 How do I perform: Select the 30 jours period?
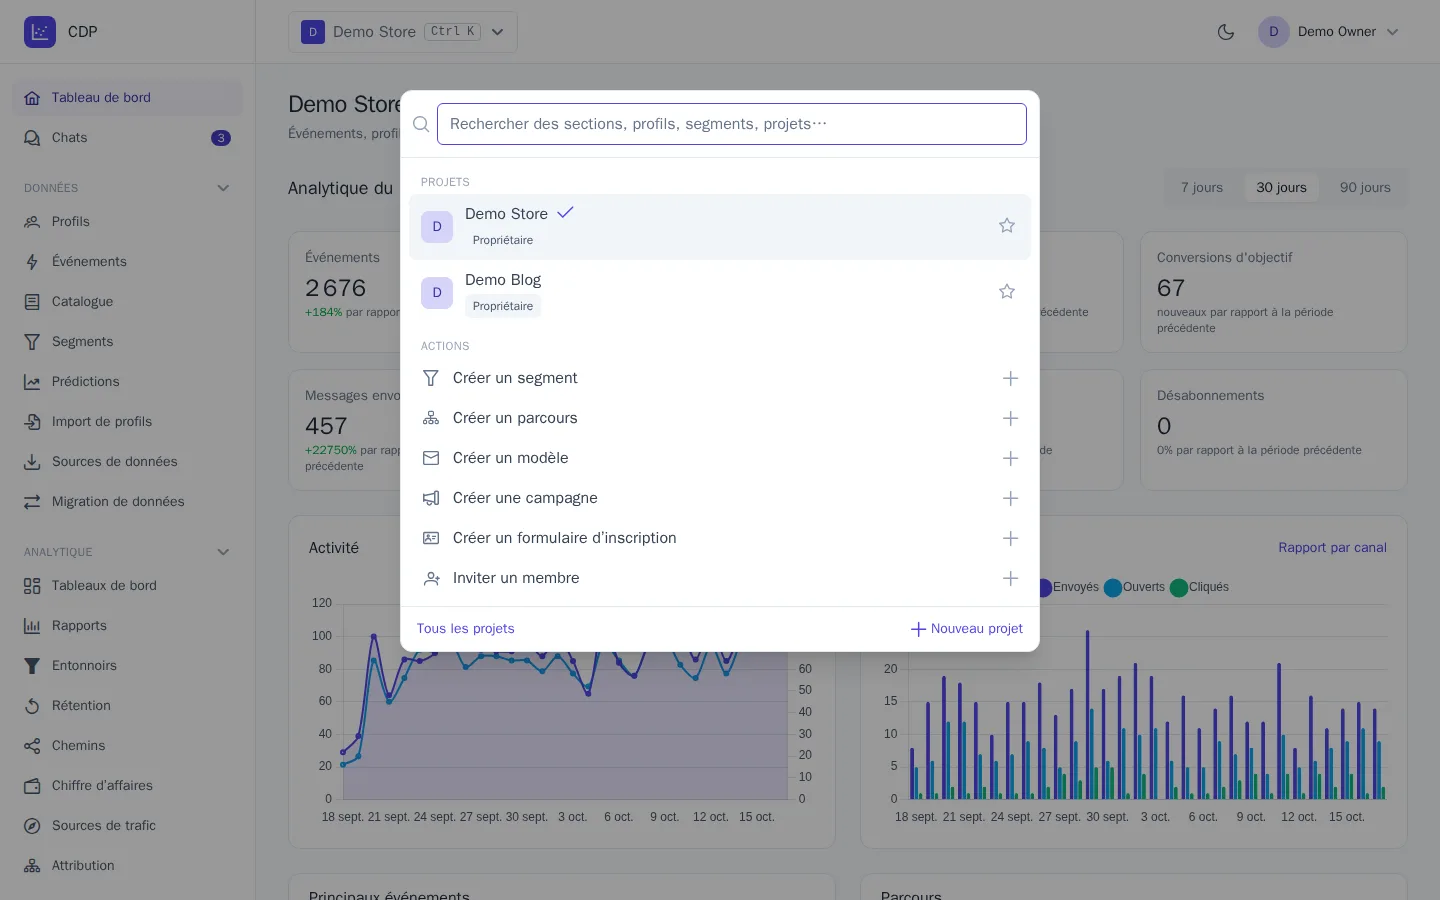(1281, 188)
